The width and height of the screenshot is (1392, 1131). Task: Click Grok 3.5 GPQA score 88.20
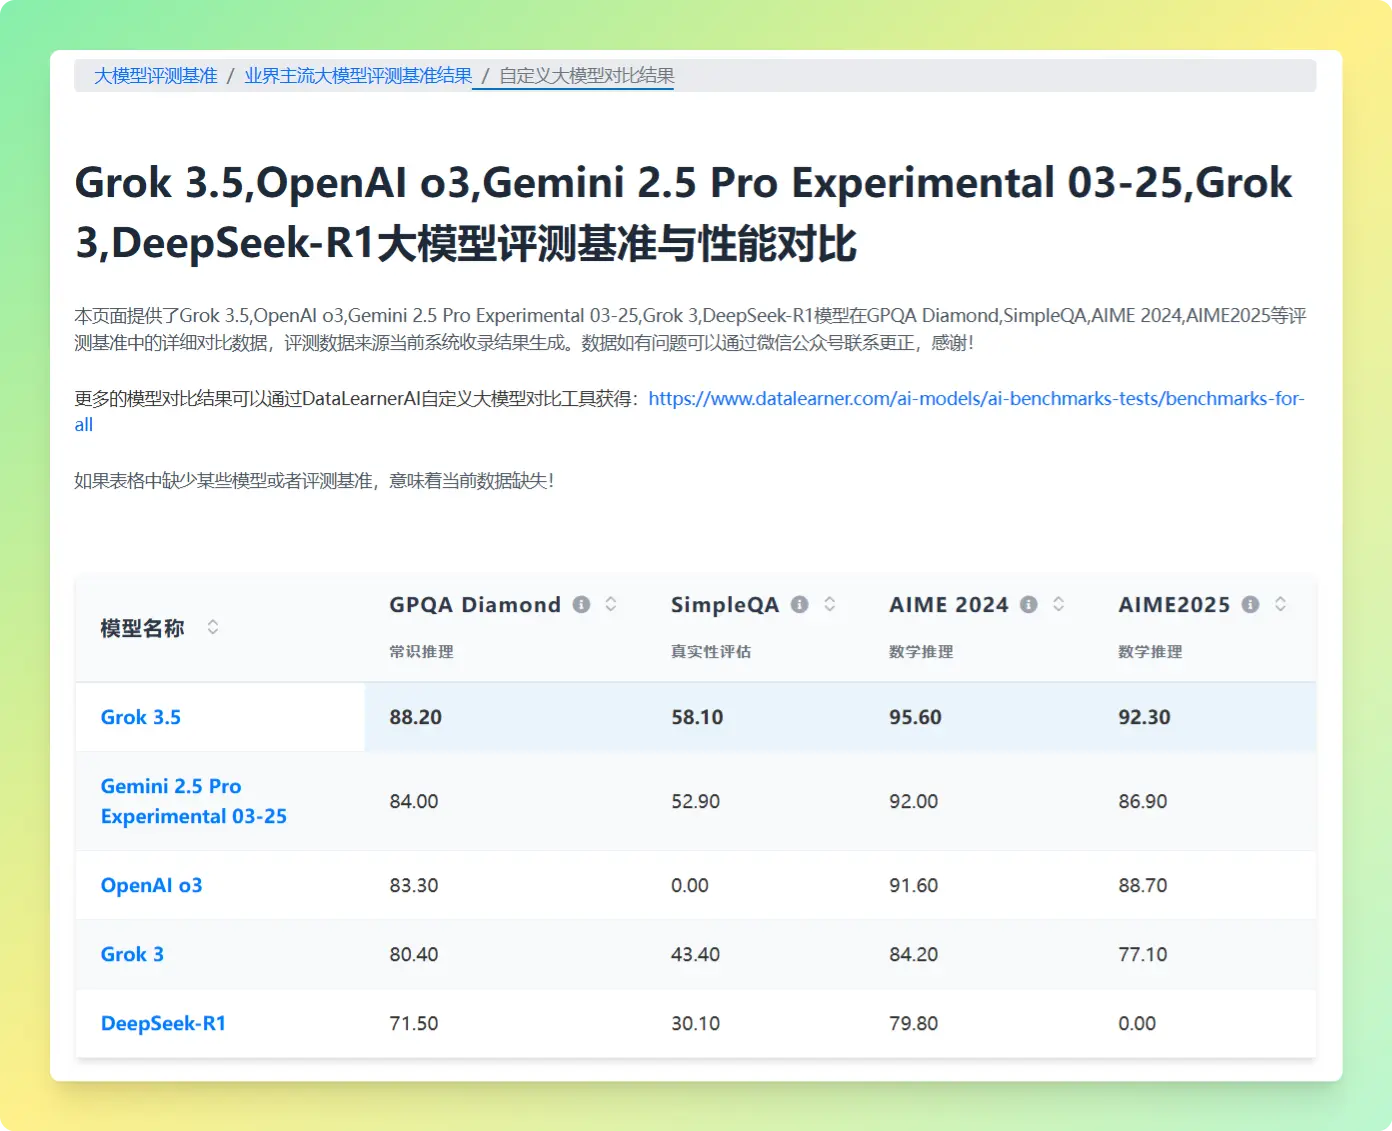416,717
